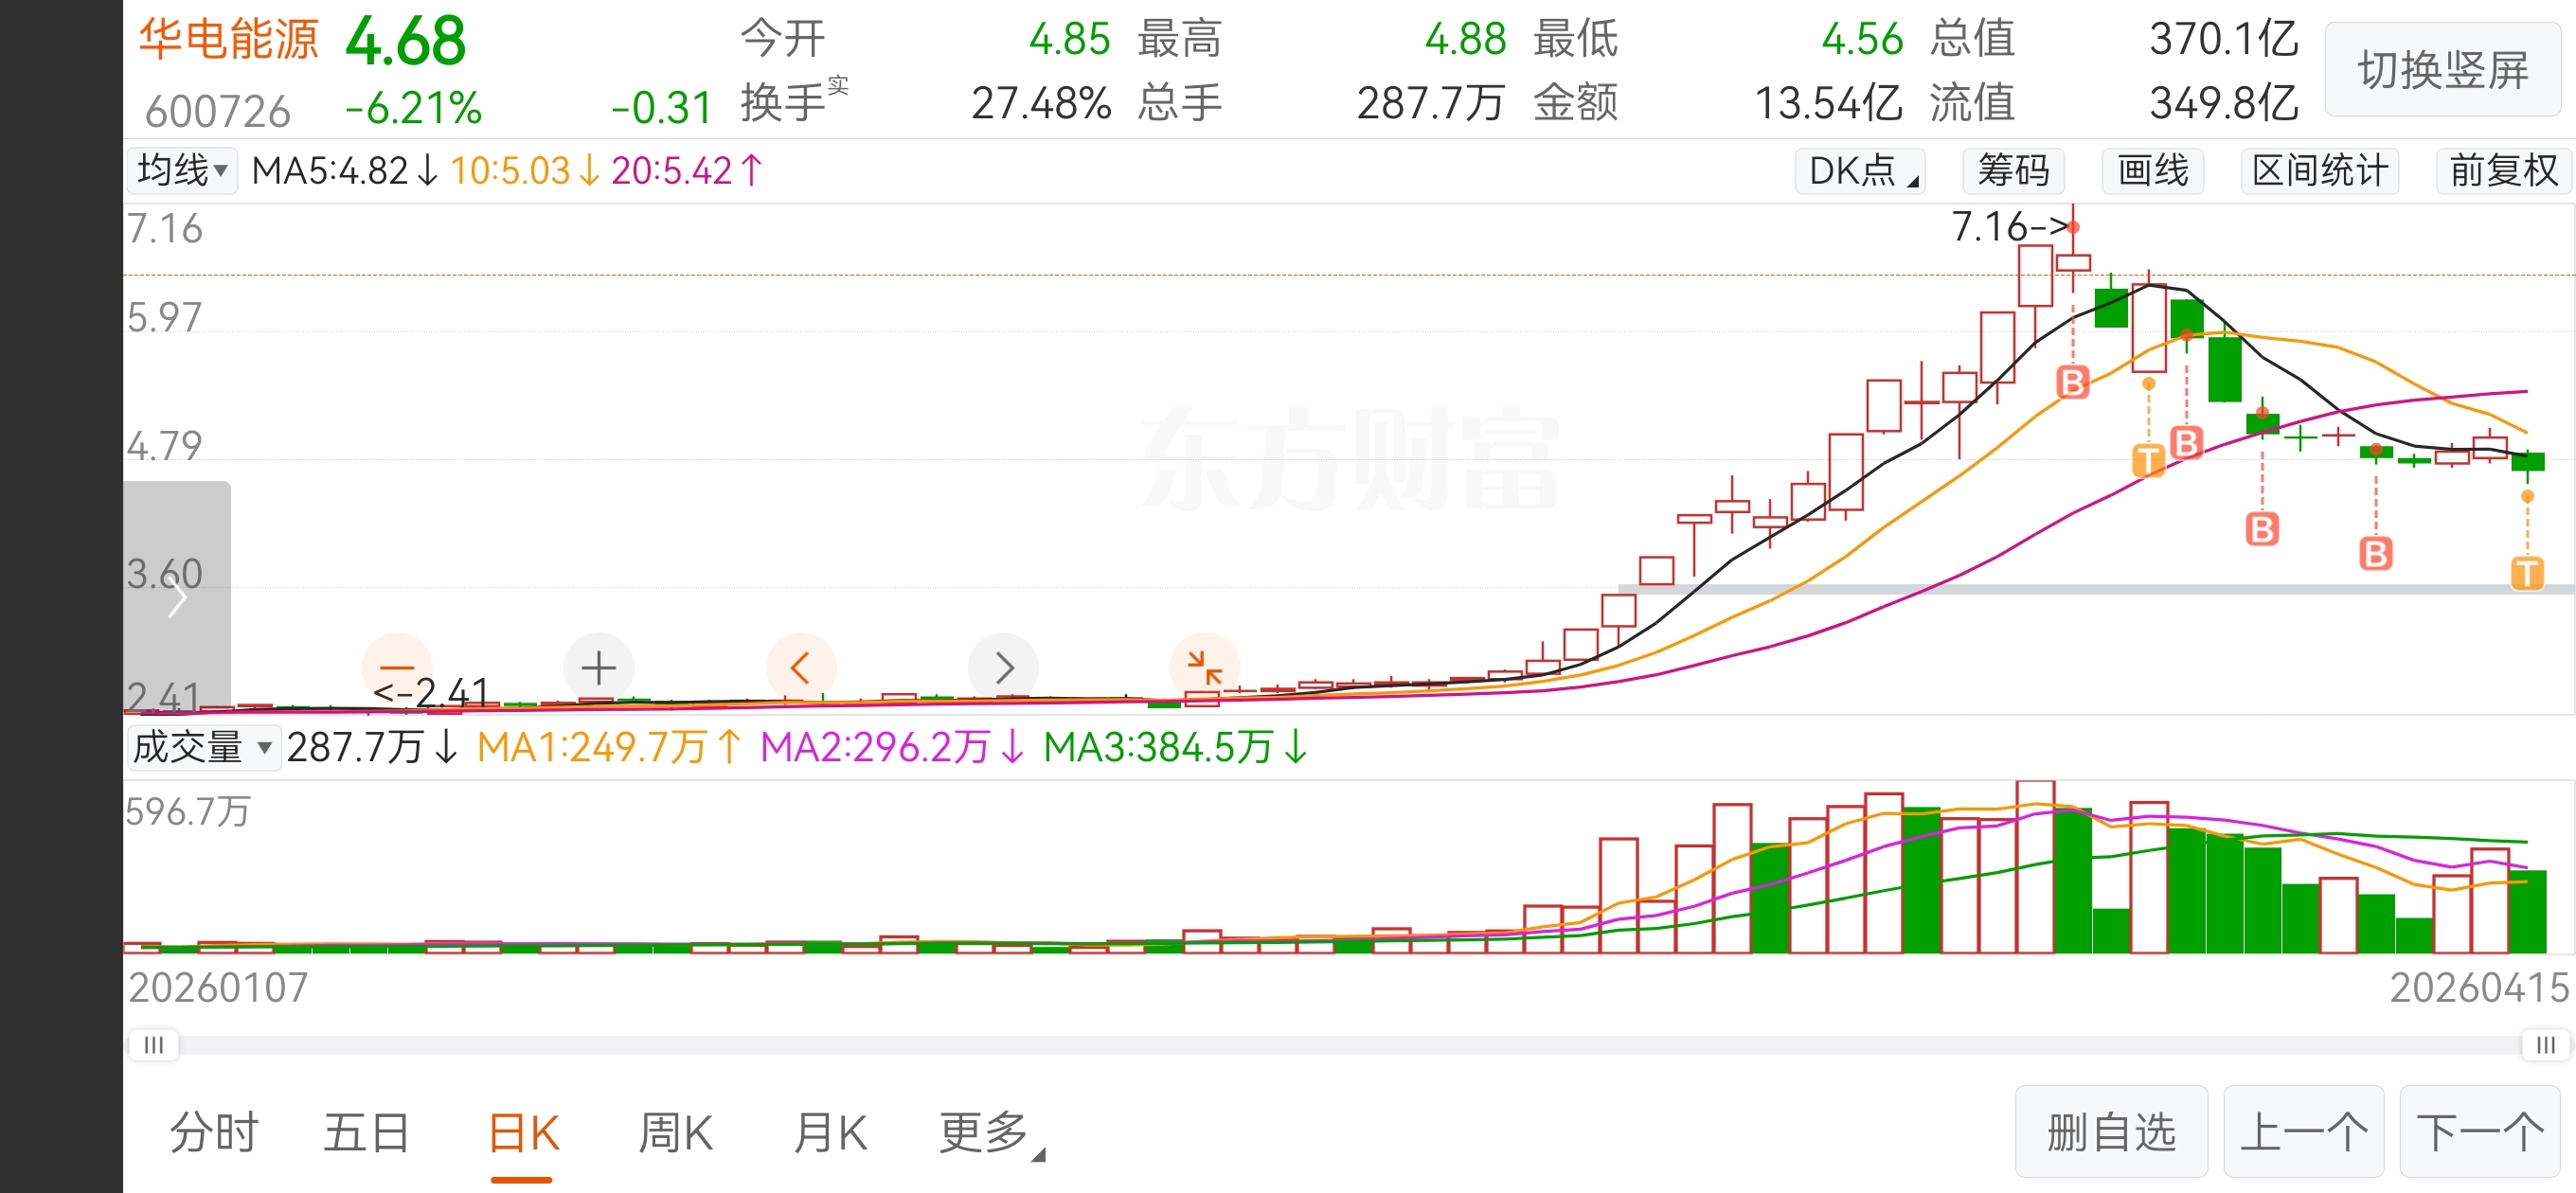Go to next stock 下一个
This screenshot has width=2576, height=1193.
tap(2480, 1132)
